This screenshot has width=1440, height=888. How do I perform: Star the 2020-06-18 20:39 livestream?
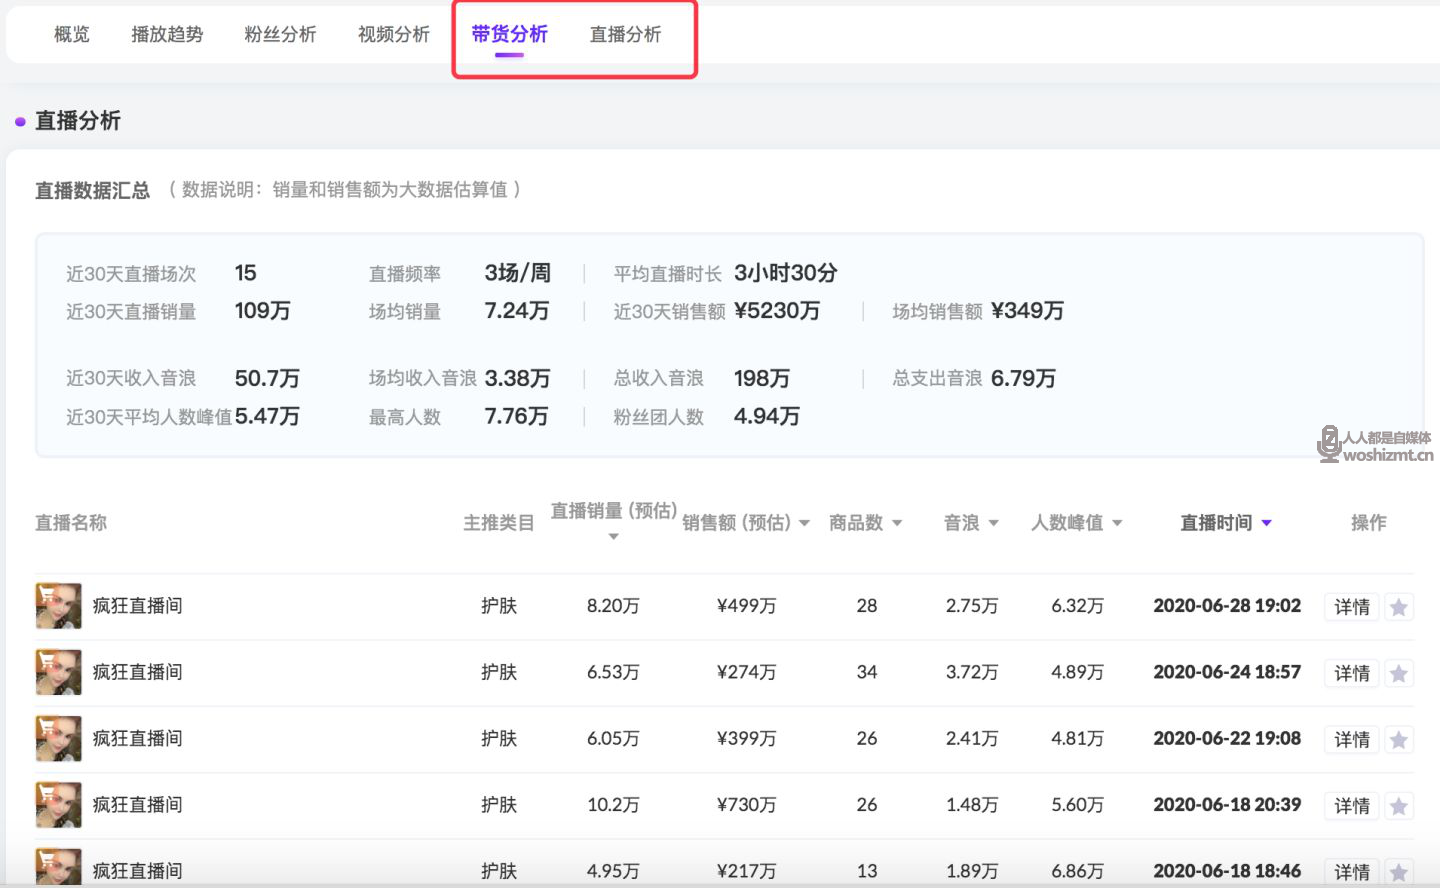pyautogui.click(x=1399, y=805)
